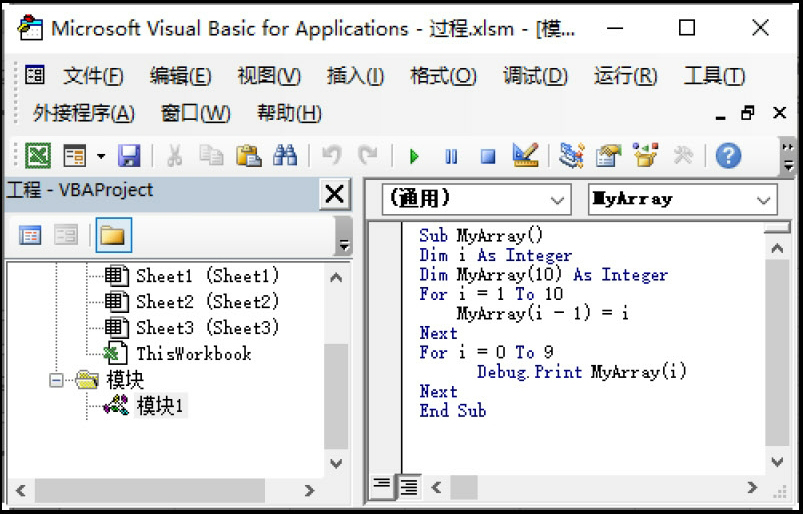Screen dimensions: 803x514
Task: Open the 调试(D) menu
Action: click(x=535, y=77)
